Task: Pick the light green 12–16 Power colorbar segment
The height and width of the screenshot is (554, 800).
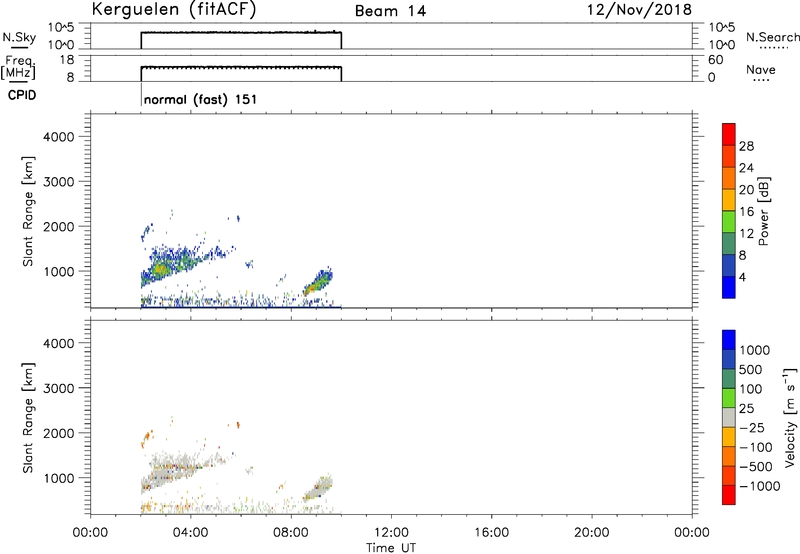Action: [729, 222]
